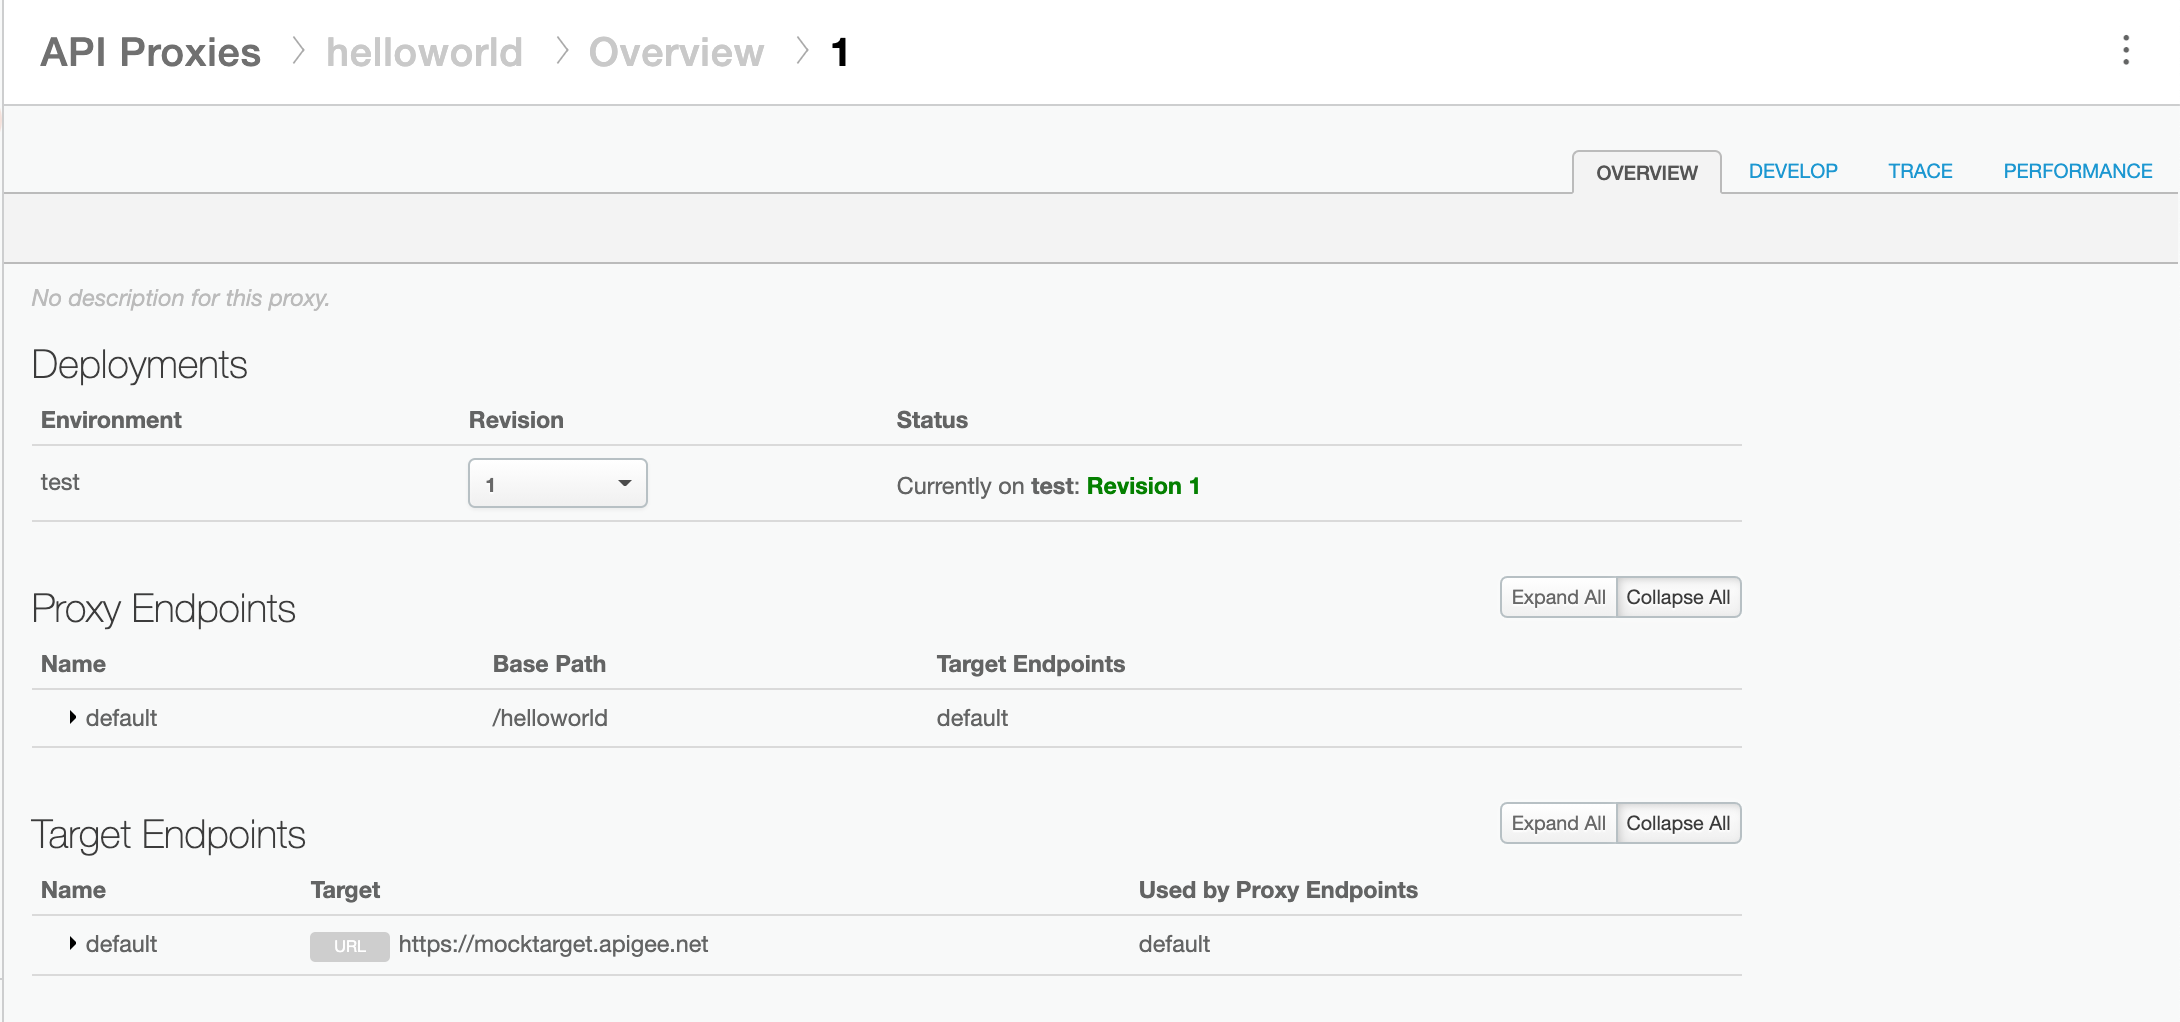The image size is (2180, 1022).
Task: Click Overview in the breadcrumb
Action: coord(676,52)
